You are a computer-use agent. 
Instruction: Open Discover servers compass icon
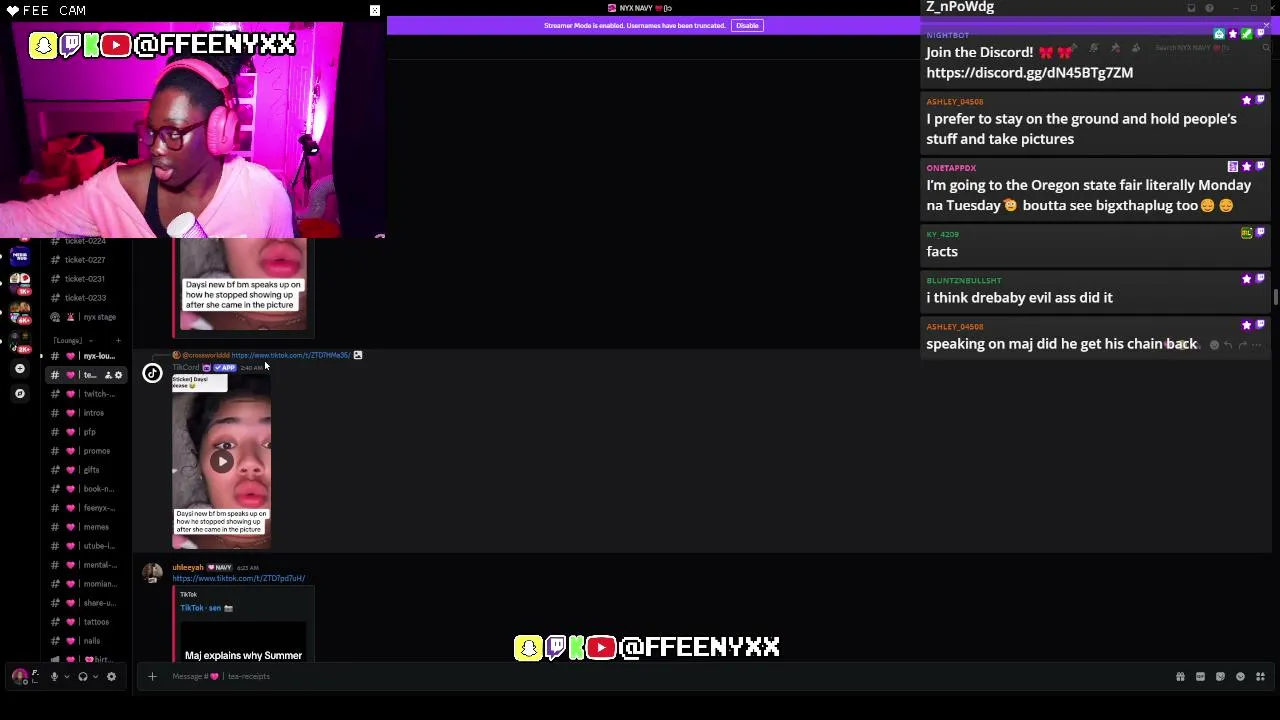click(20, 394)
